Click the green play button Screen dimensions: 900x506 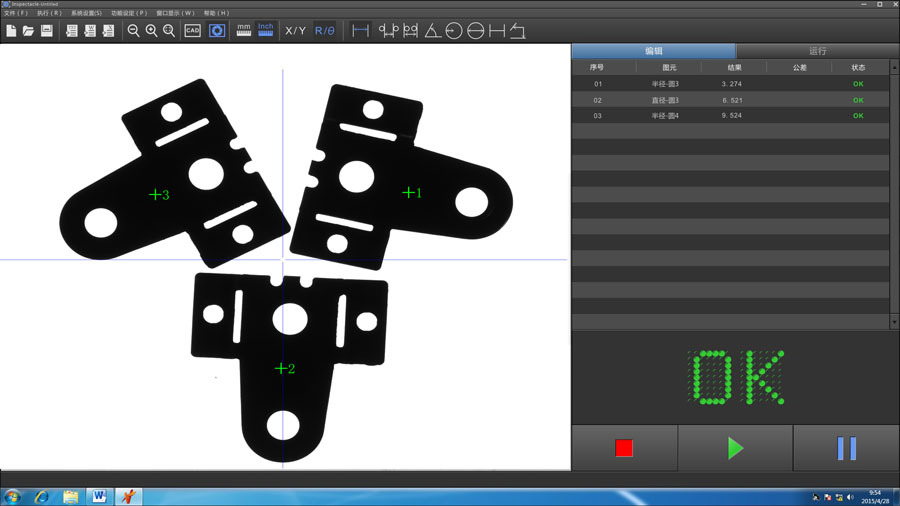point(735,448)
